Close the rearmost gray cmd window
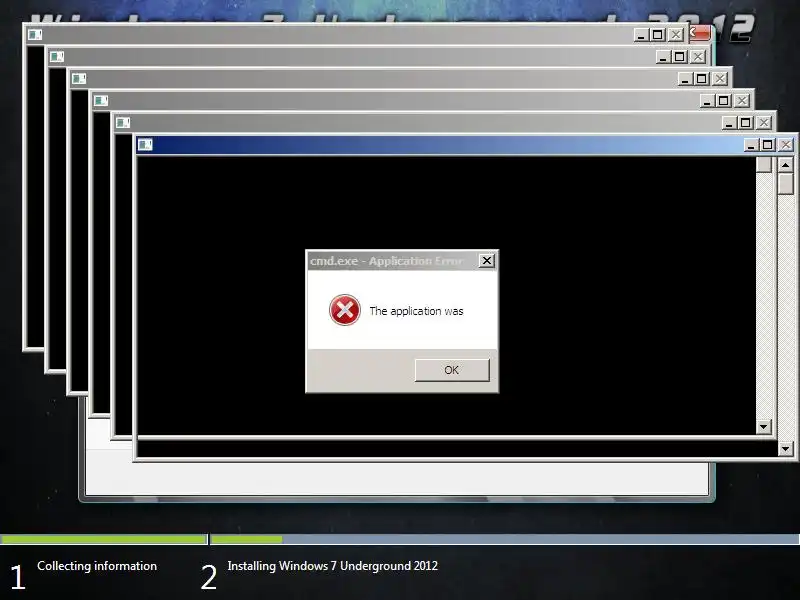 click(x=676, y=35)
